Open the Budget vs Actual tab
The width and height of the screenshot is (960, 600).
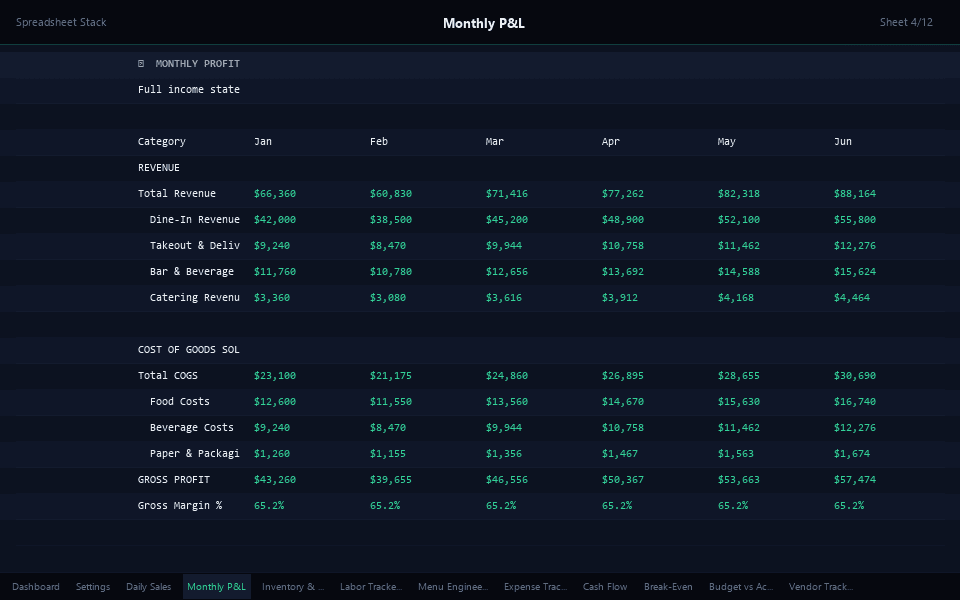pyautogui.click(x=741, y=587)
